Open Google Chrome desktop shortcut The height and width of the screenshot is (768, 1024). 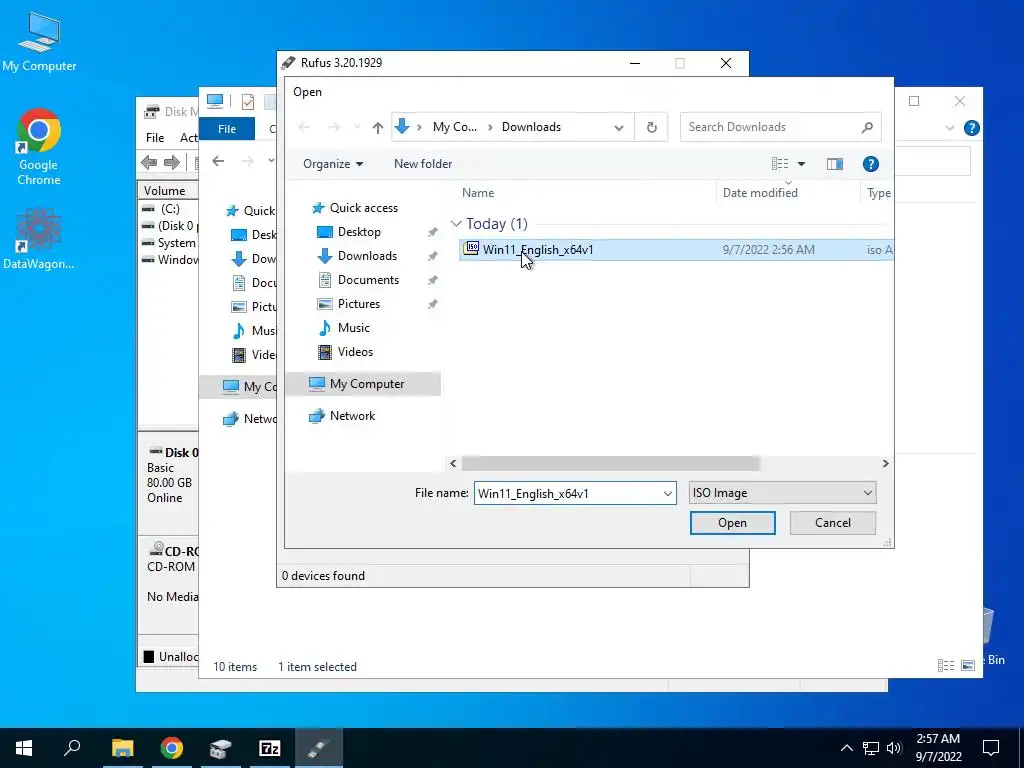(39, 147)
